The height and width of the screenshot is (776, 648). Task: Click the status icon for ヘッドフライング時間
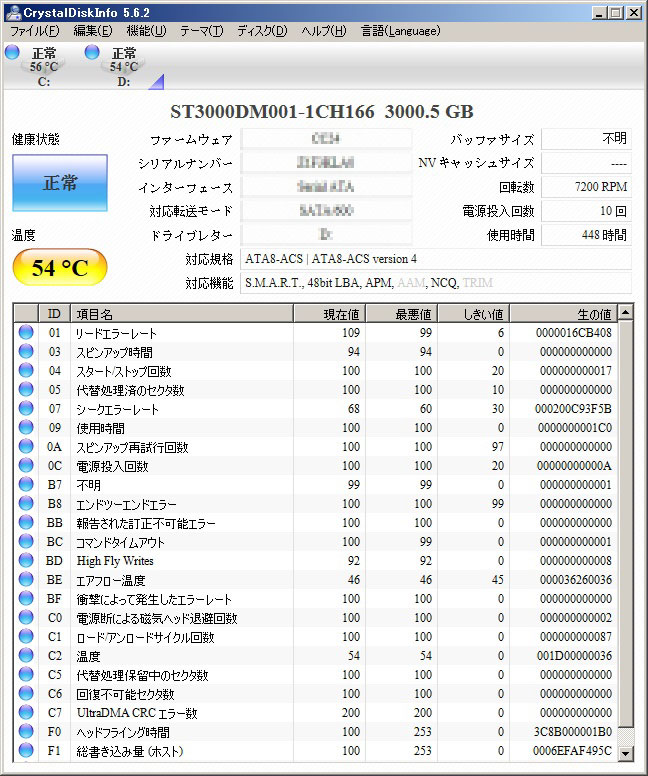click(x=26, y=731)
